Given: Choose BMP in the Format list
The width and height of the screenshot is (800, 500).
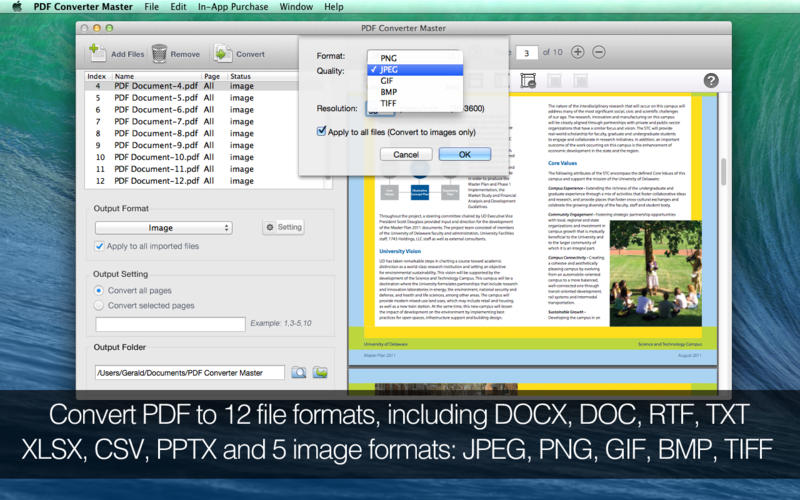Looking at the screenshot, I should pyautogui.click(x=415, y=92).
